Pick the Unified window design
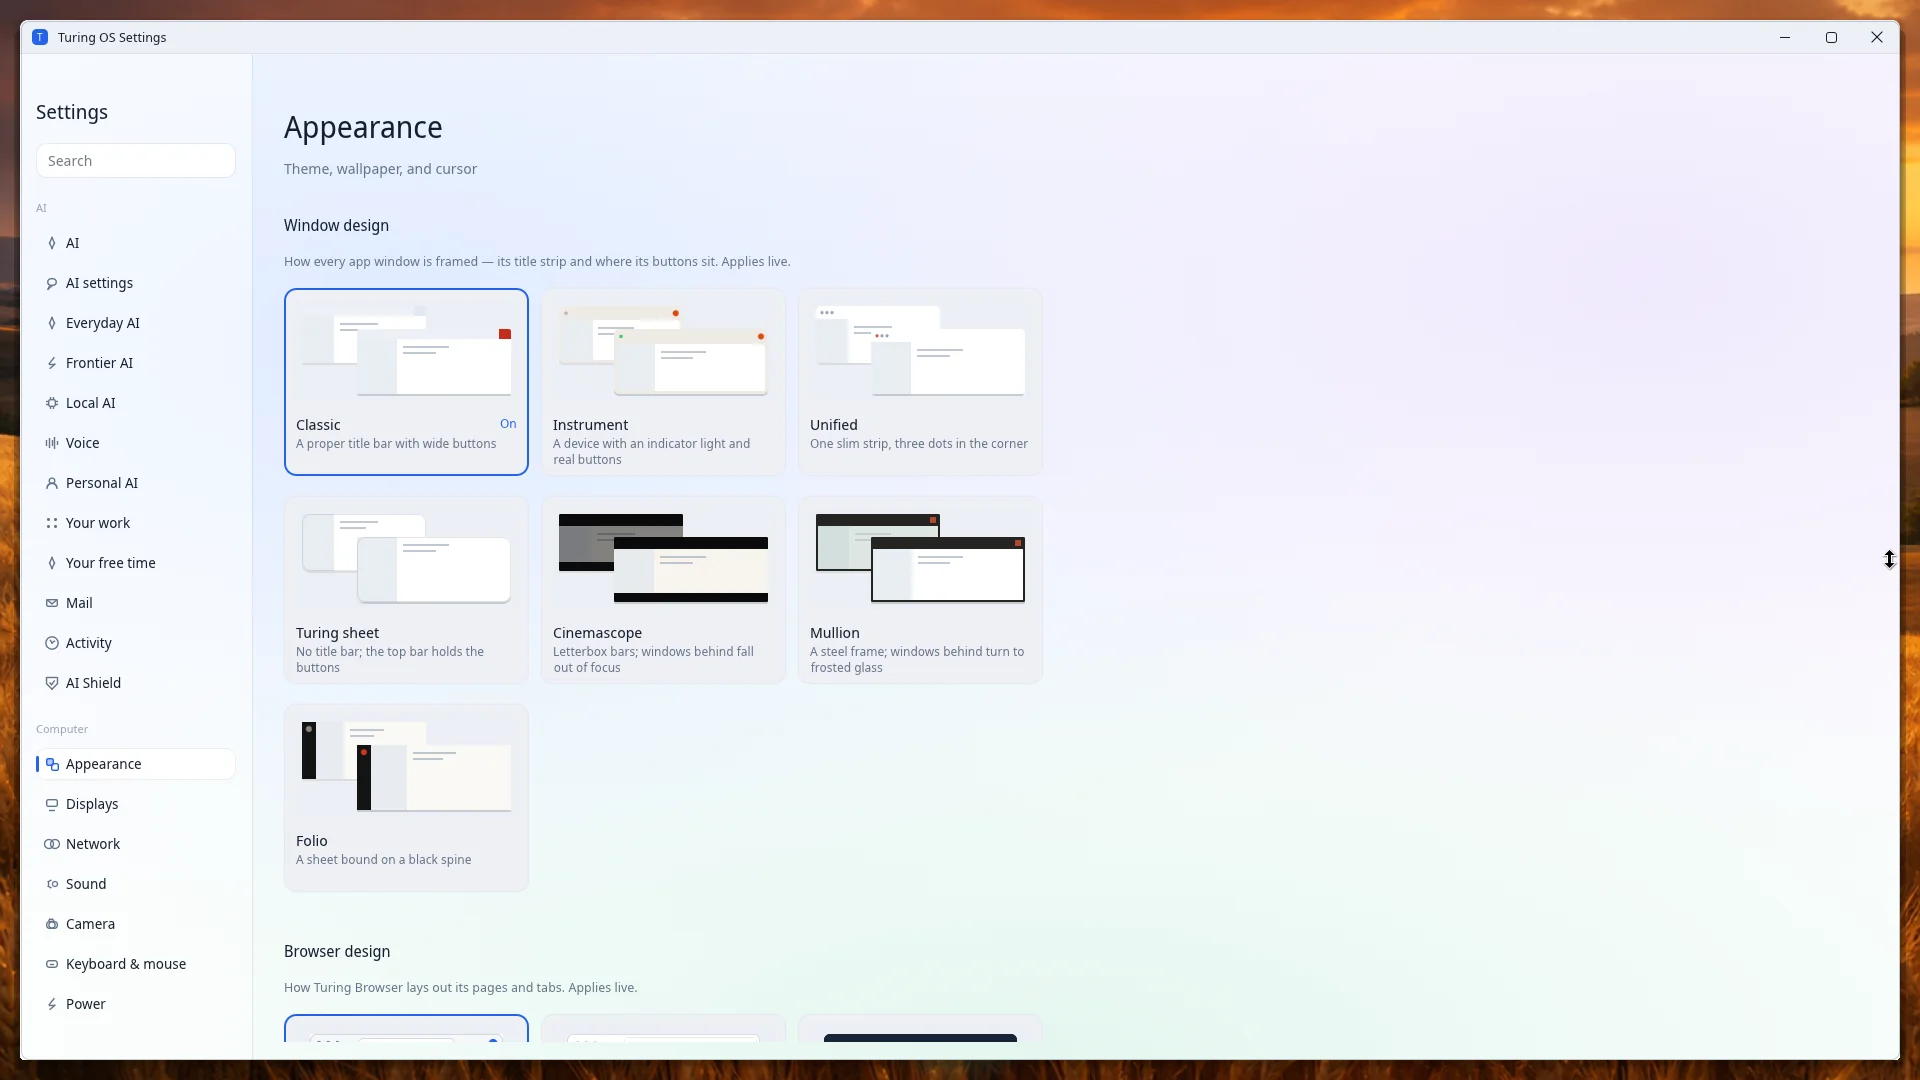 (x=920, y=382)
